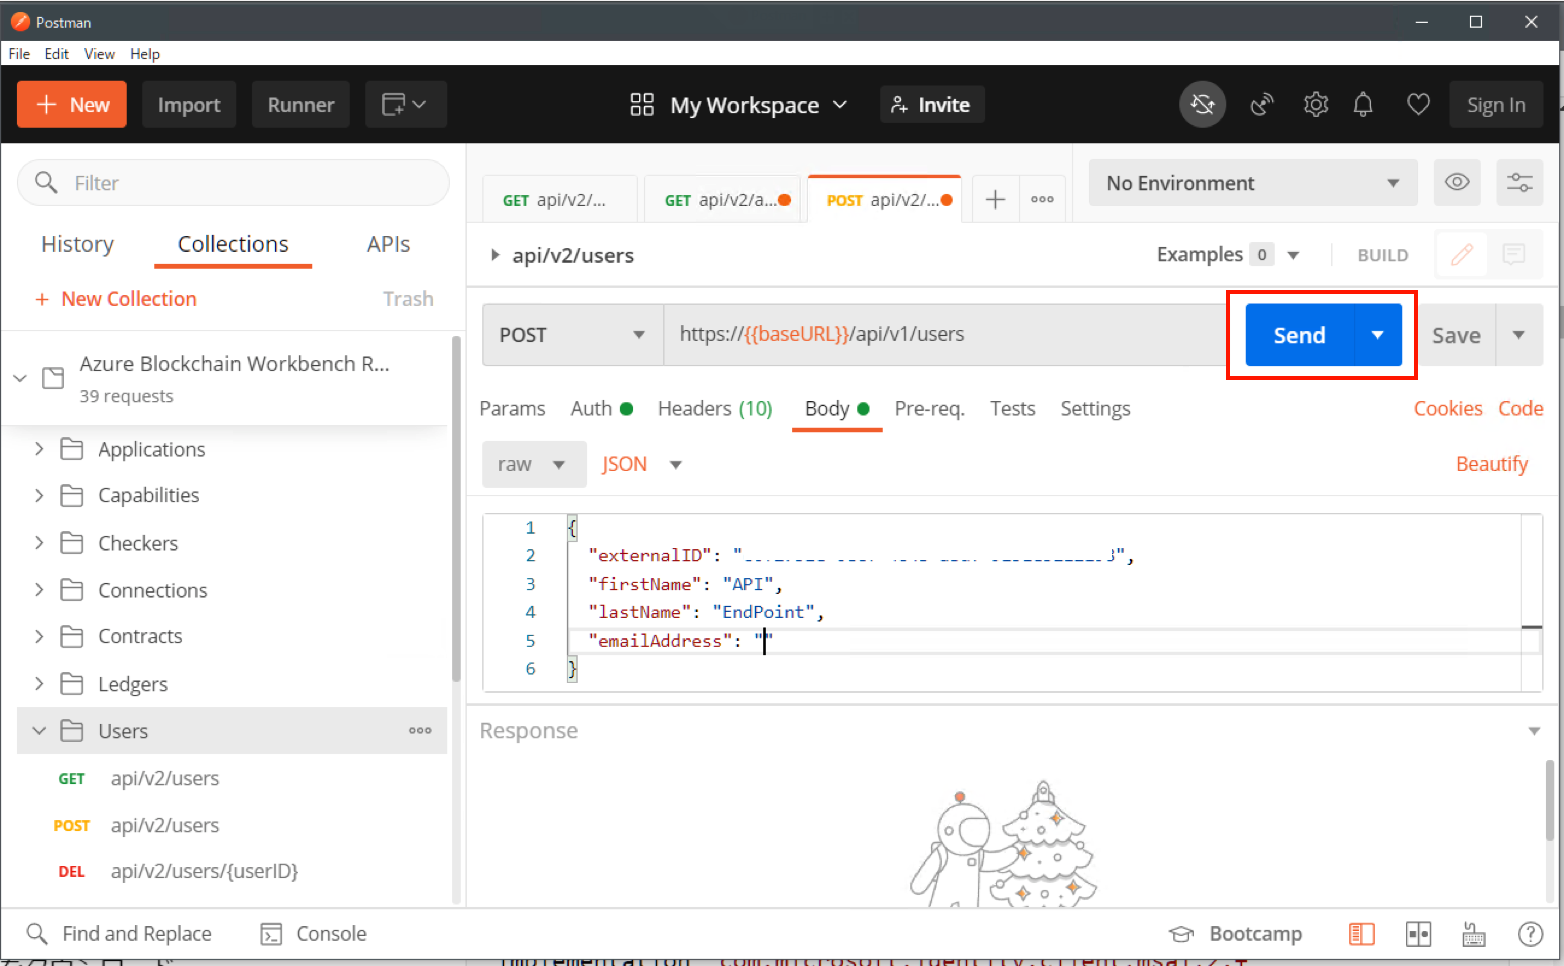Select the Pre-req. tab
This screenshot has height=966, width=1564.
coord(929,408)
